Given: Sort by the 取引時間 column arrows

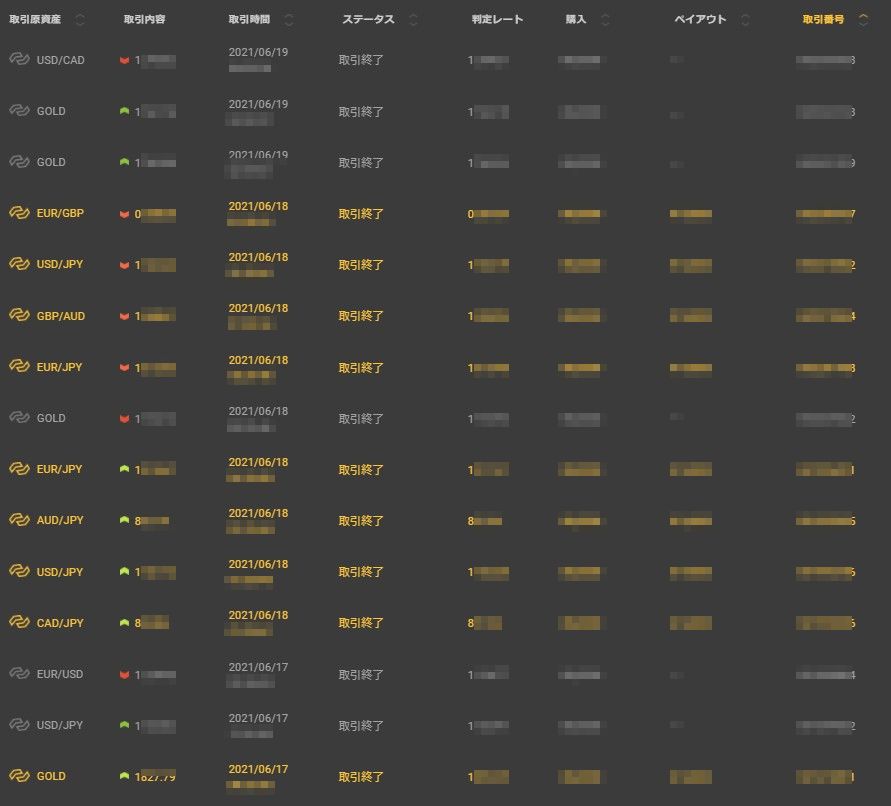Looking at the screenshot, I should point(289,19).
